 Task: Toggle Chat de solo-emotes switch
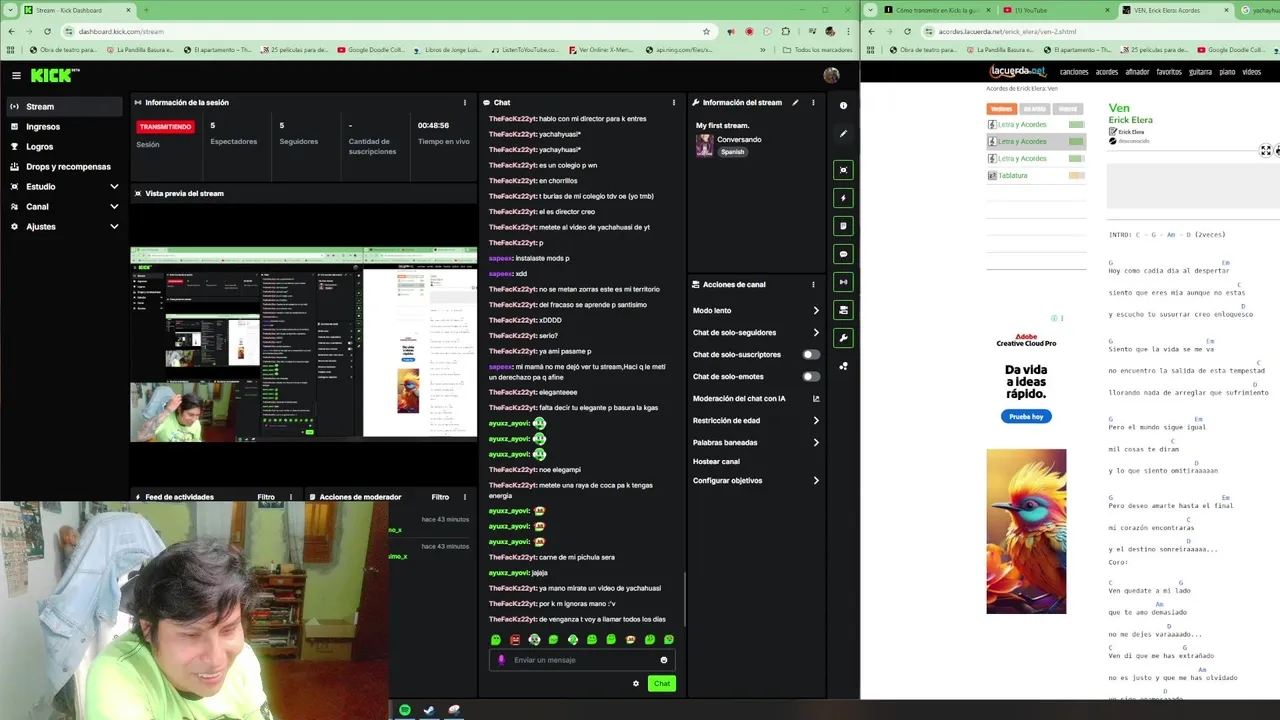pyautogui.click(x=810, y=376)
